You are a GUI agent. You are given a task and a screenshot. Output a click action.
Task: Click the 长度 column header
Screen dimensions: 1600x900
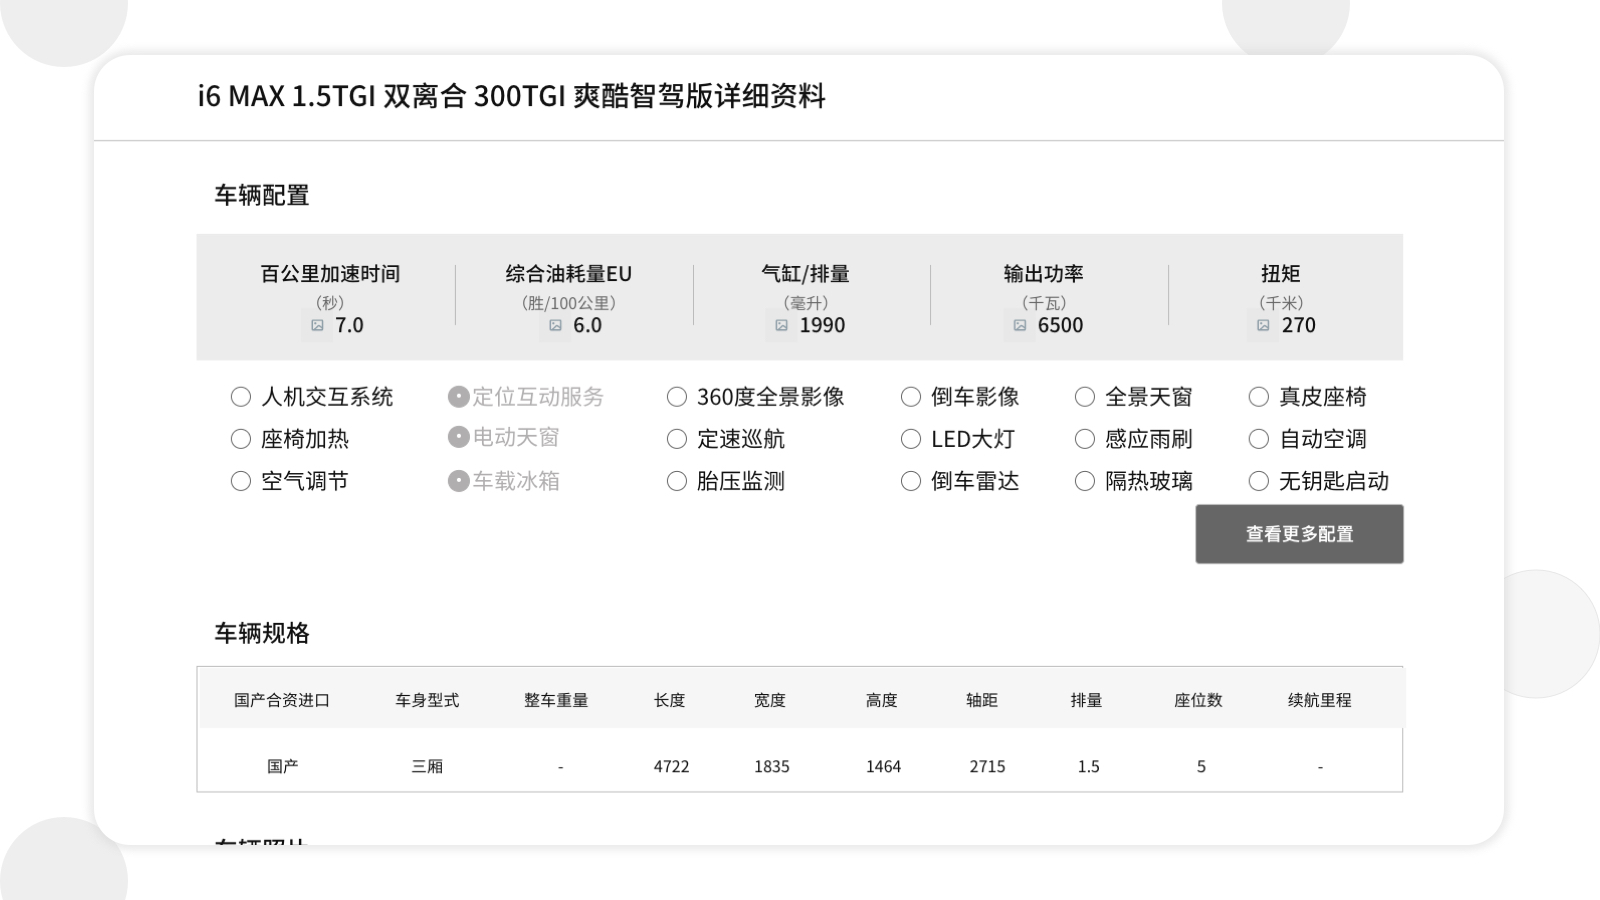(670, 700)
